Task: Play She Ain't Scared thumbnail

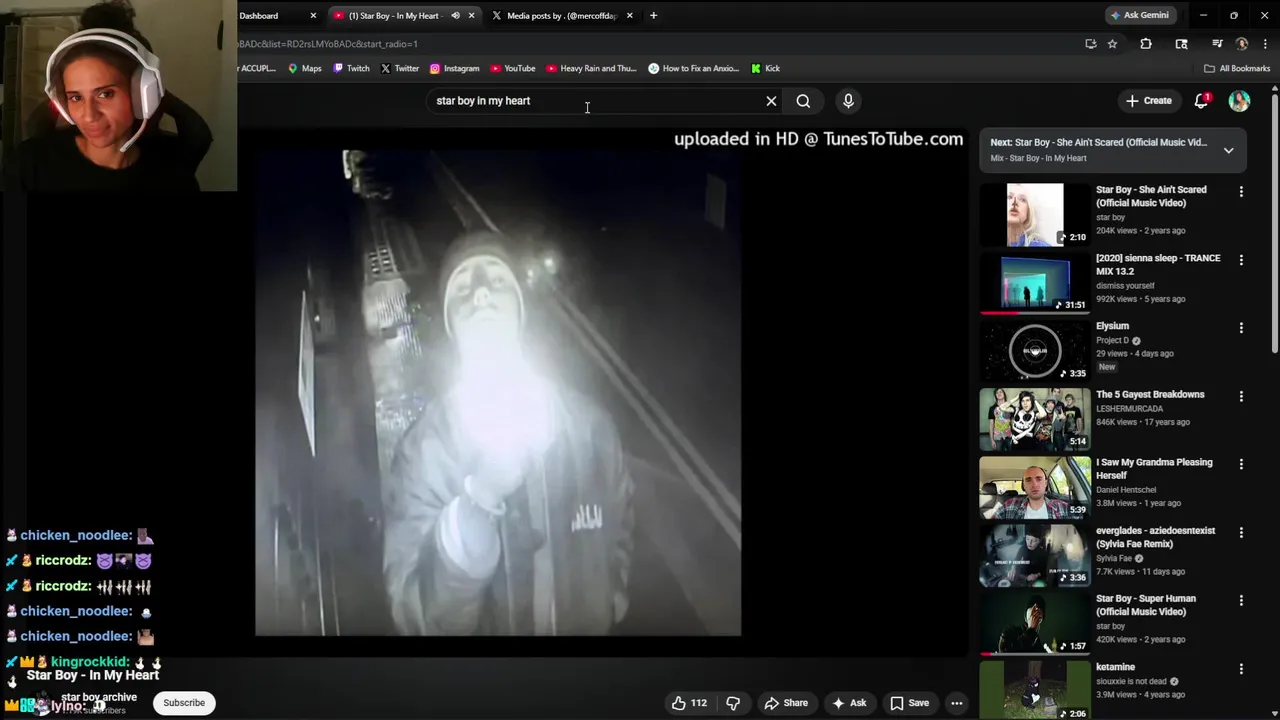Action: coord(1035,214)
